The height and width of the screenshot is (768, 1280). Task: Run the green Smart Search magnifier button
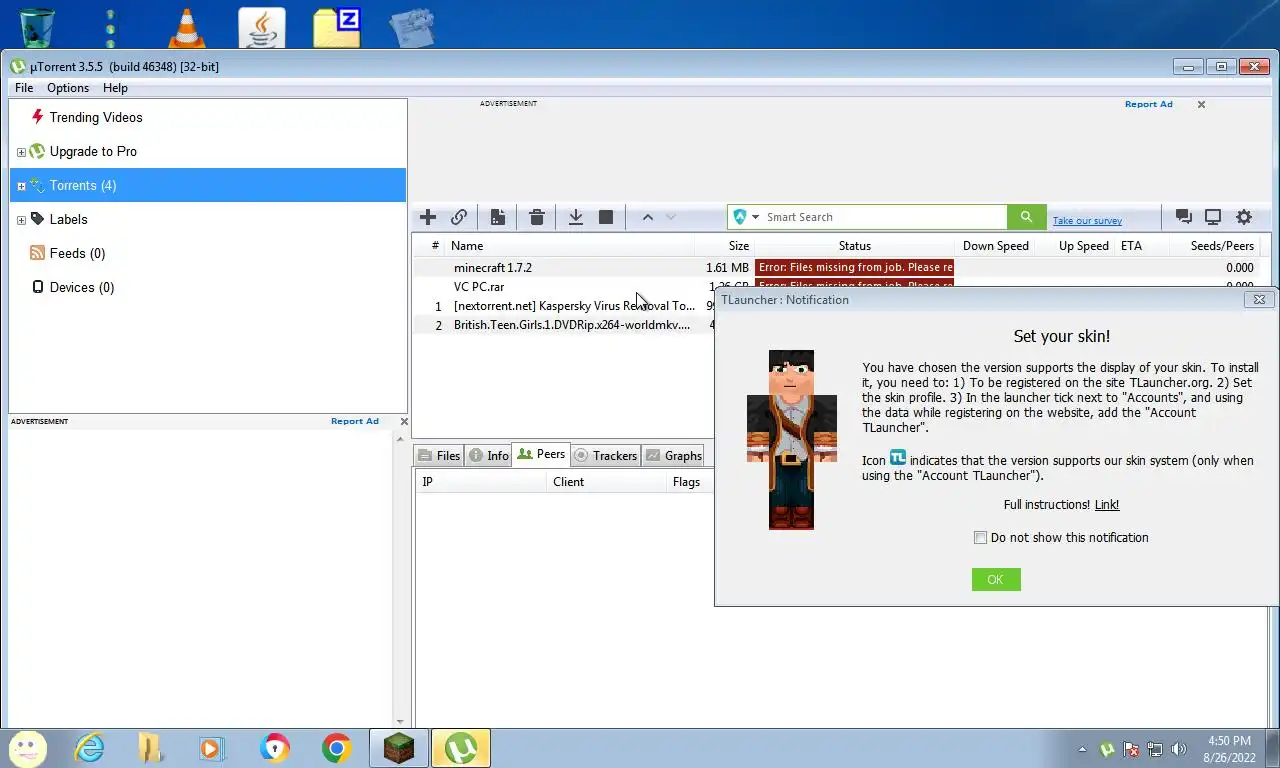[x=1026, y=217]
